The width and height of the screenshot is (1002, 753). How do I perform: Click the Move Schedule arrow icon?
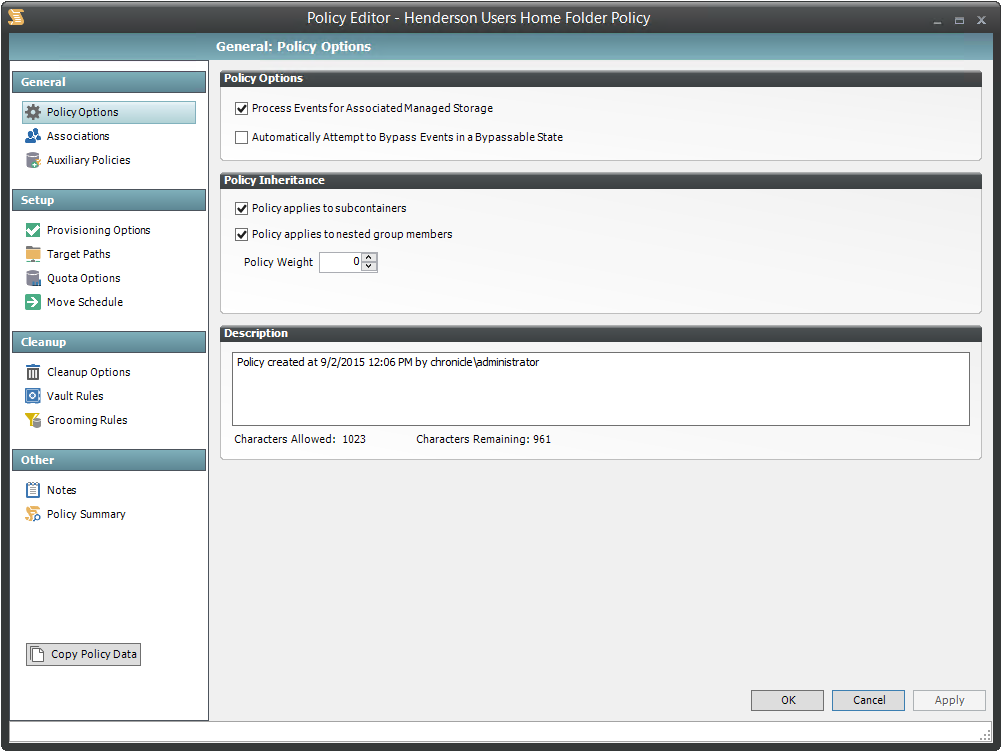point(33,302)
